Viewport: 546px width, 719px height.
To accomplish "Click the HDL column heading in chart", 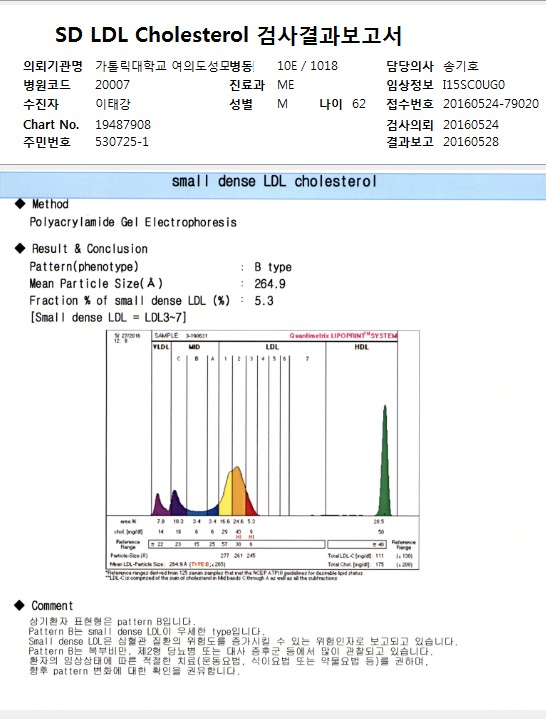I will [361, 347].
